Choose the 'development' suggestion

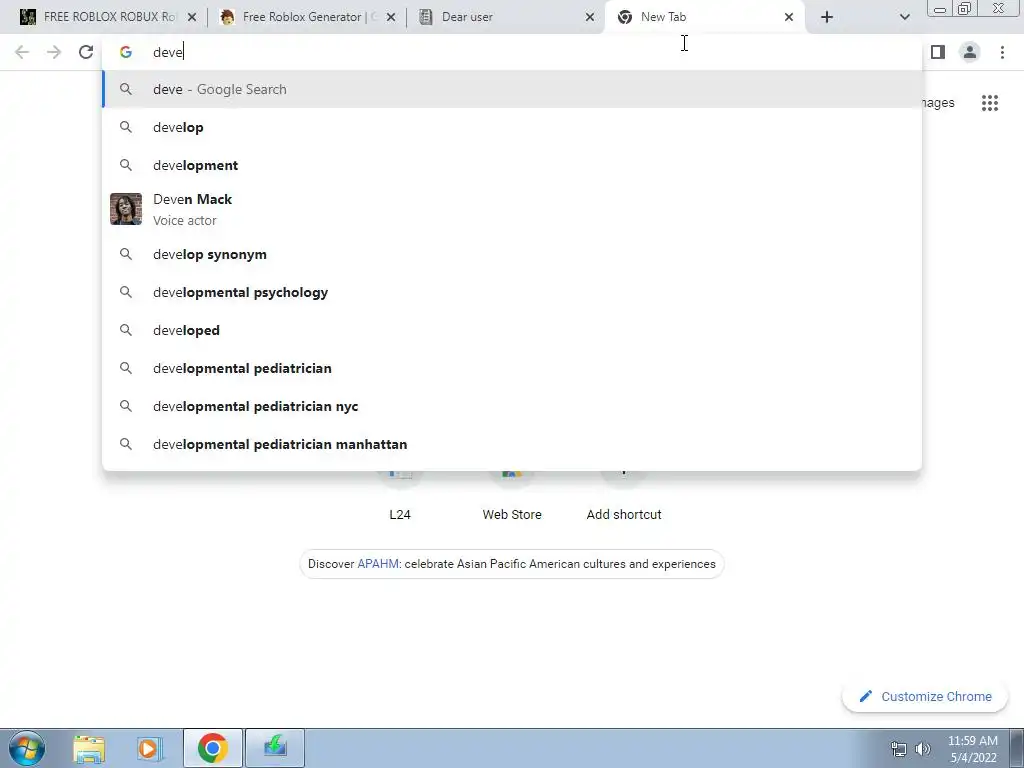pos(512,165)
